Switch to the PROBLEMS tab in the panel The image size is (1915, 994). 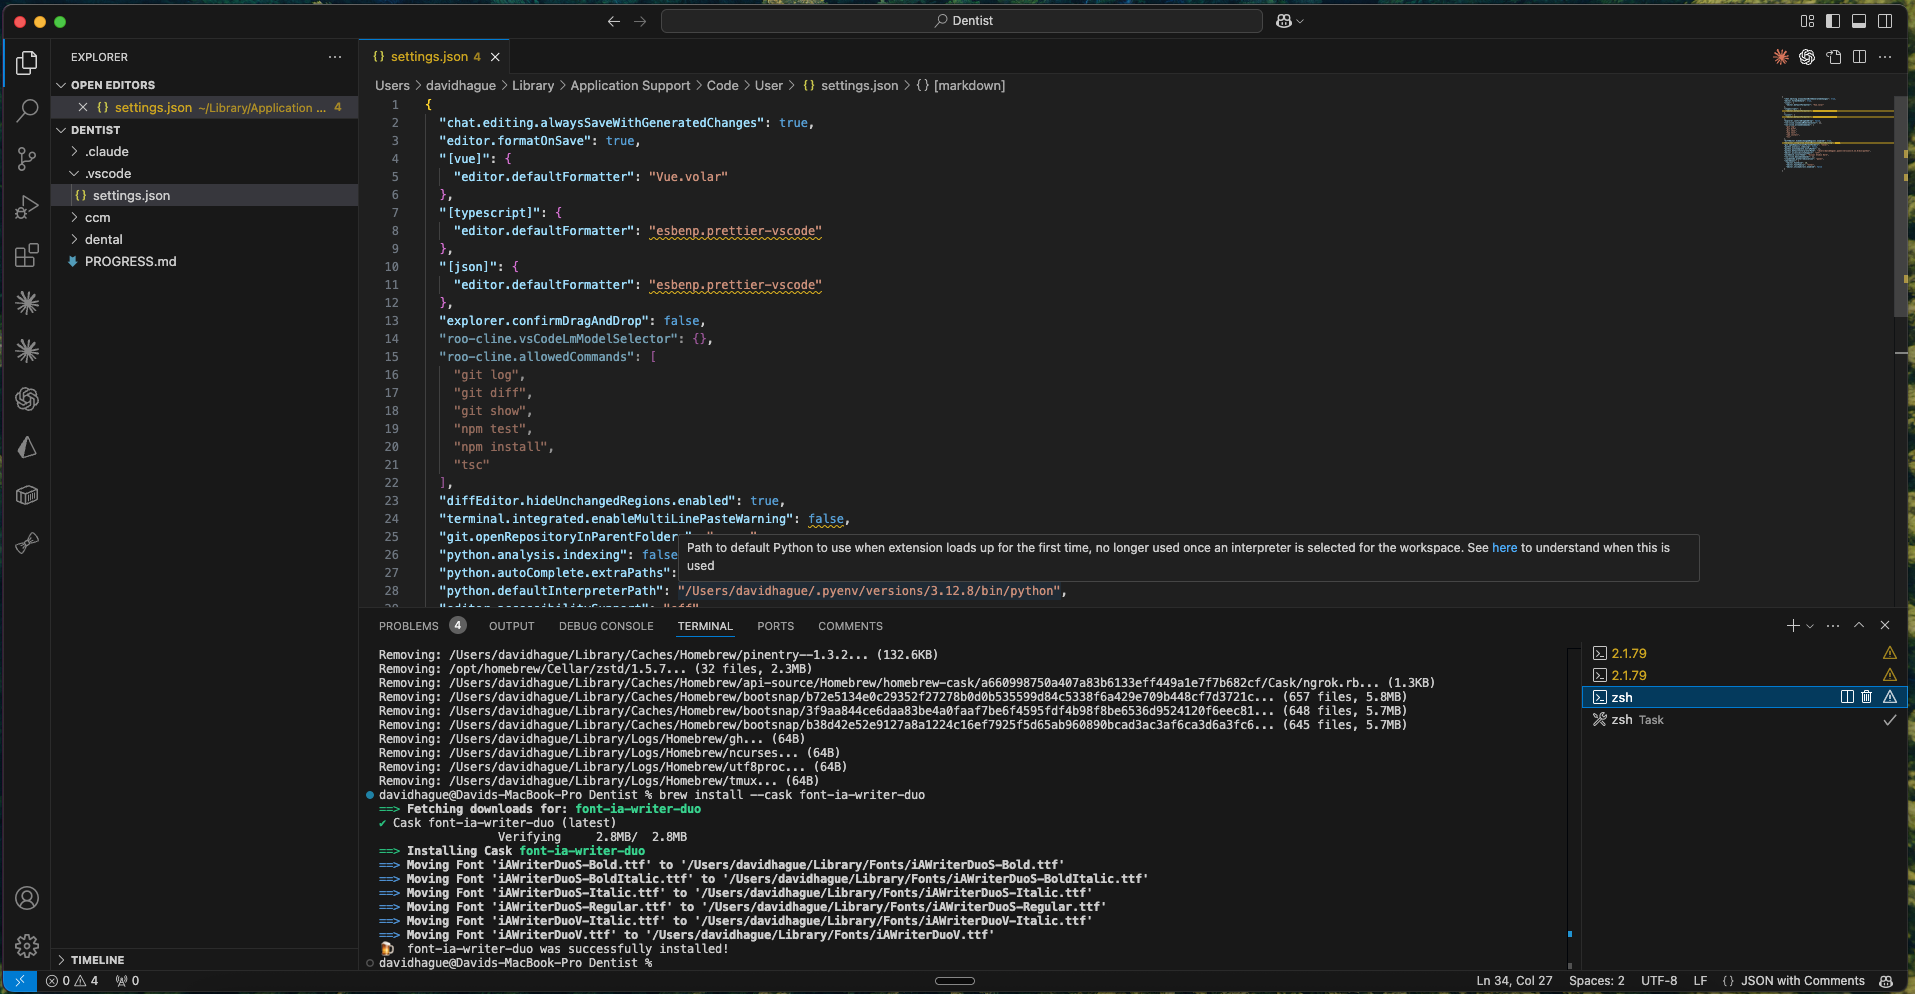410,626
